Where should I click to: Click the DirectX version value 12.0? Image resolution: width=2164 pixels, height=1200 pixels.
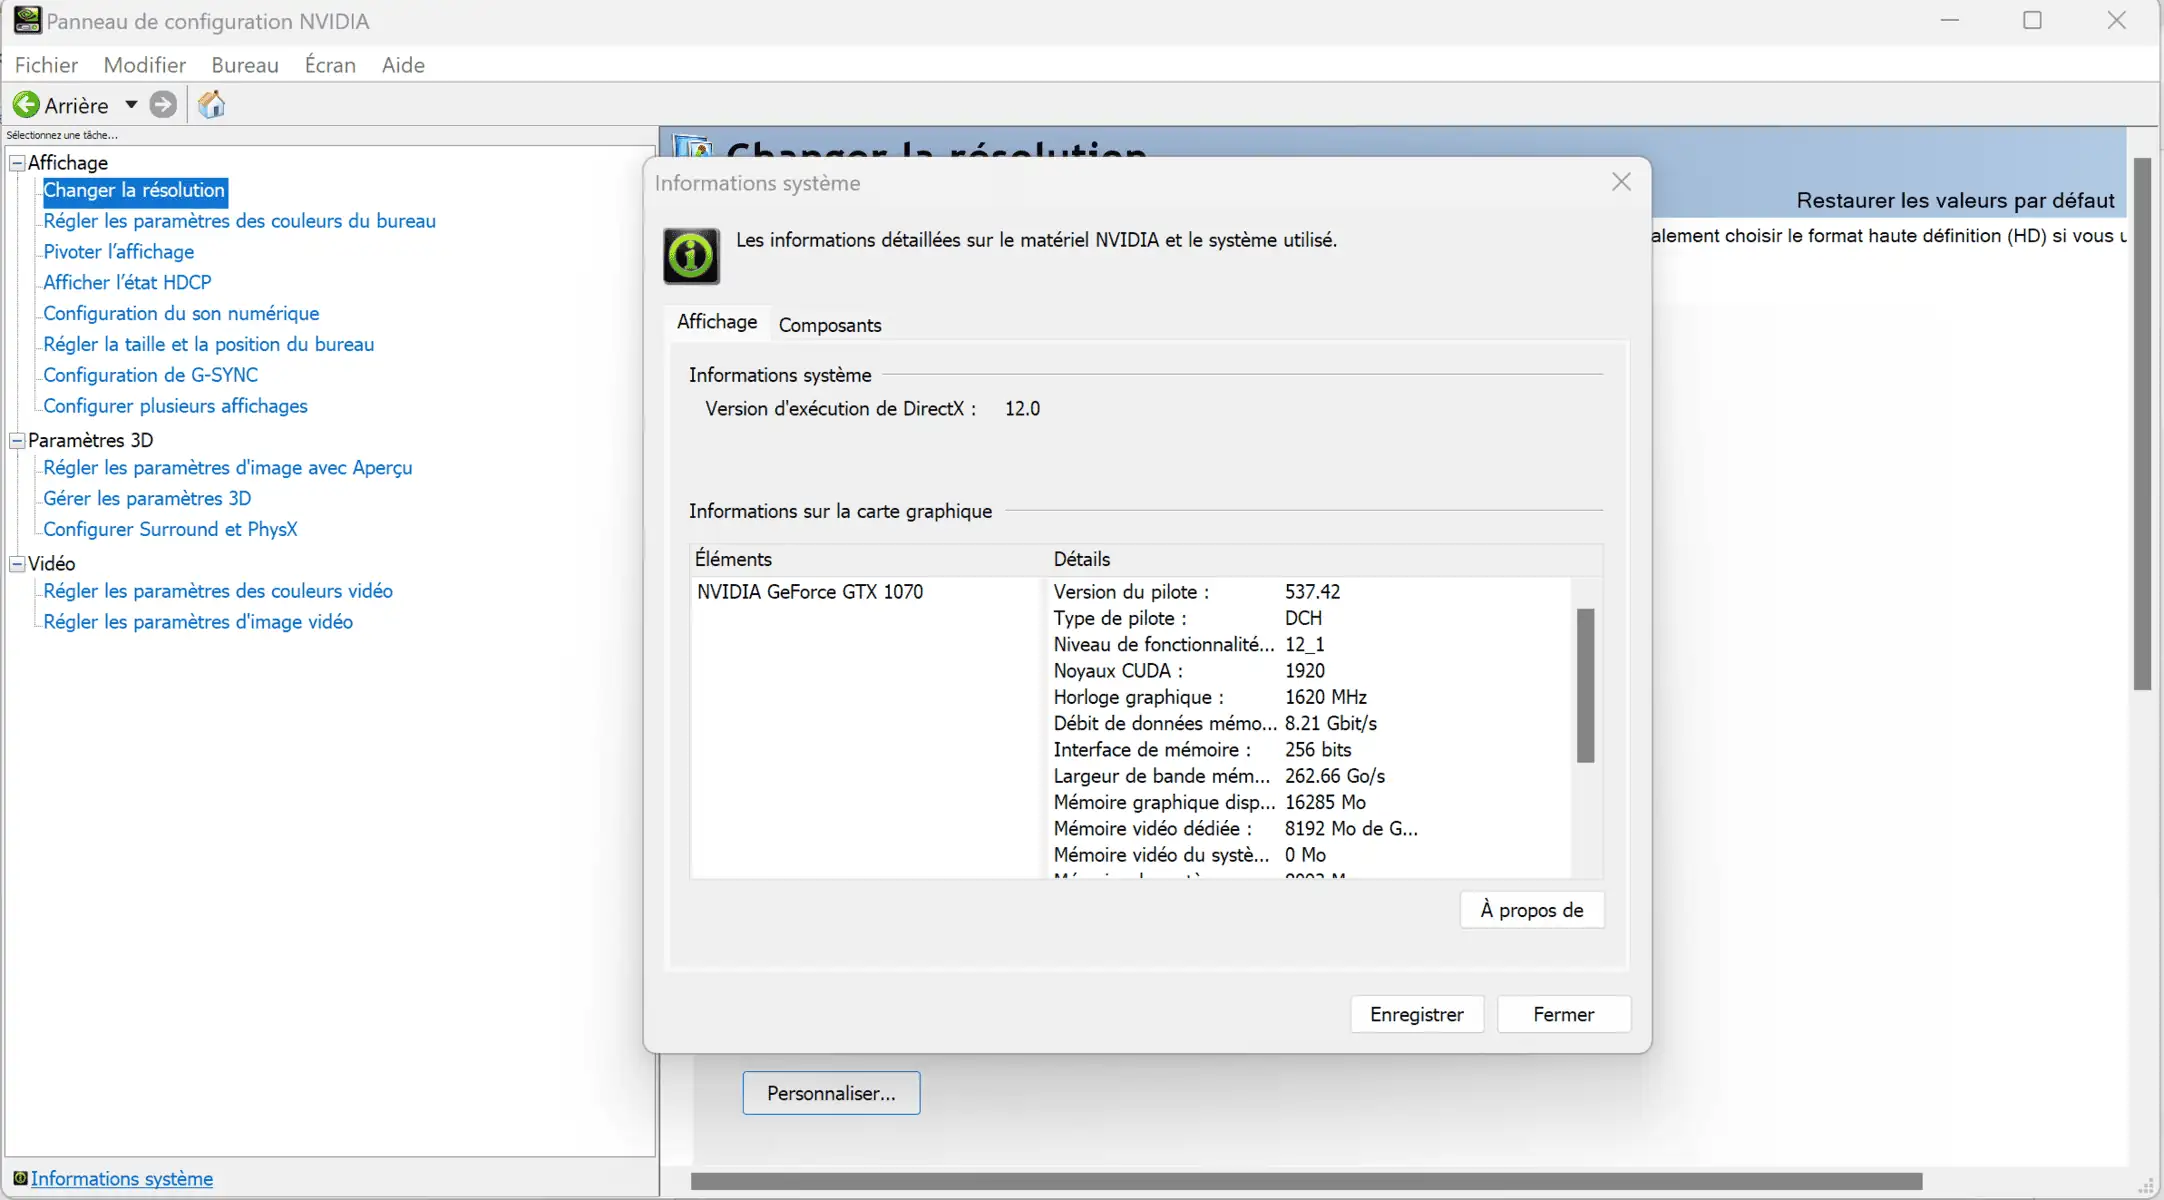pos(1022,409)
